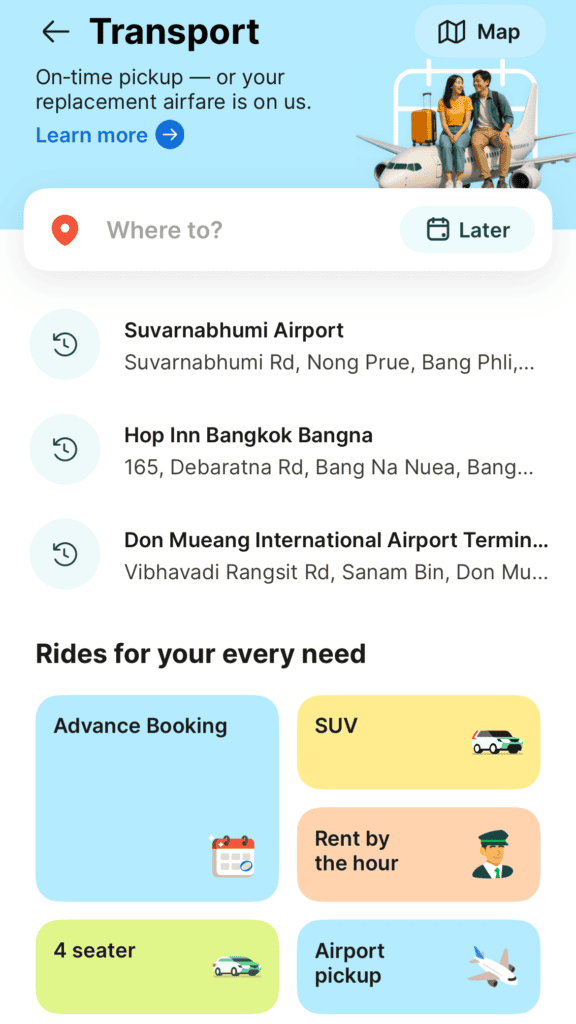This screenshot has width=576, height=1024.
Task: Click the back arrow beside Transport
Action: [x=55, y=31]
